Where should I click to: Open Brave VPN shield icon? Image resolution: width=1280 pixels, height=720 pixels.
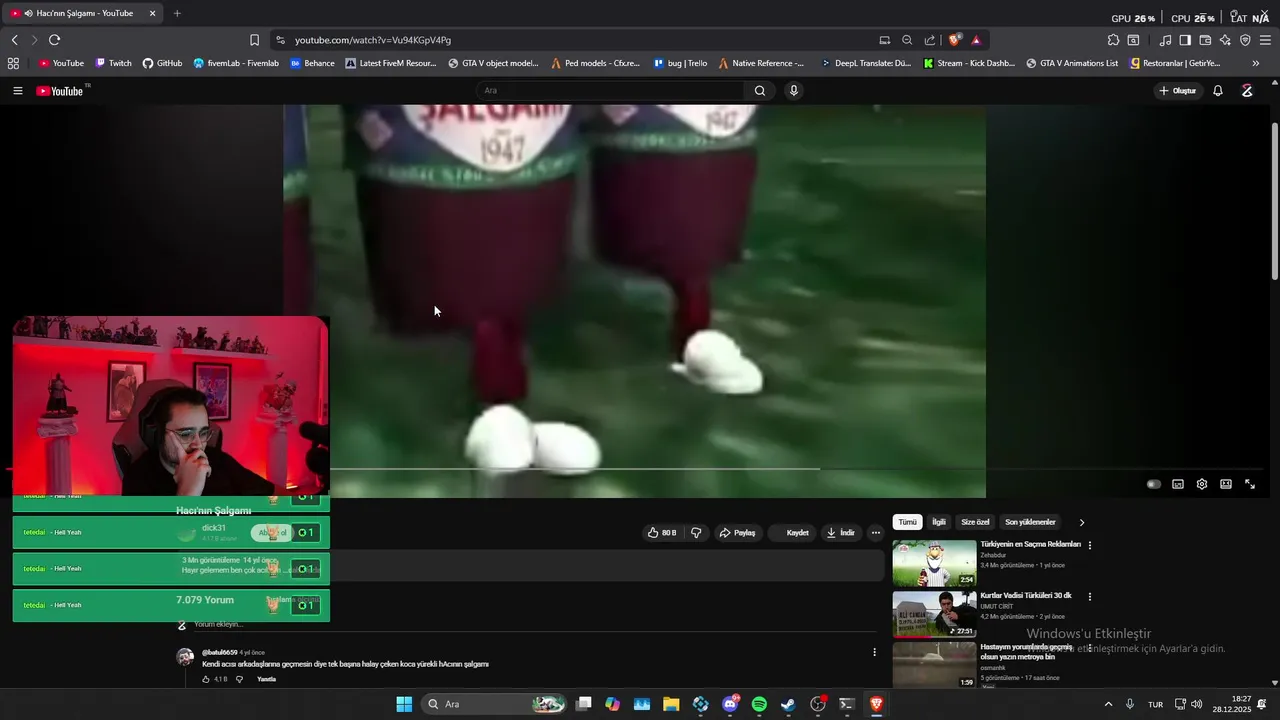1245,40
